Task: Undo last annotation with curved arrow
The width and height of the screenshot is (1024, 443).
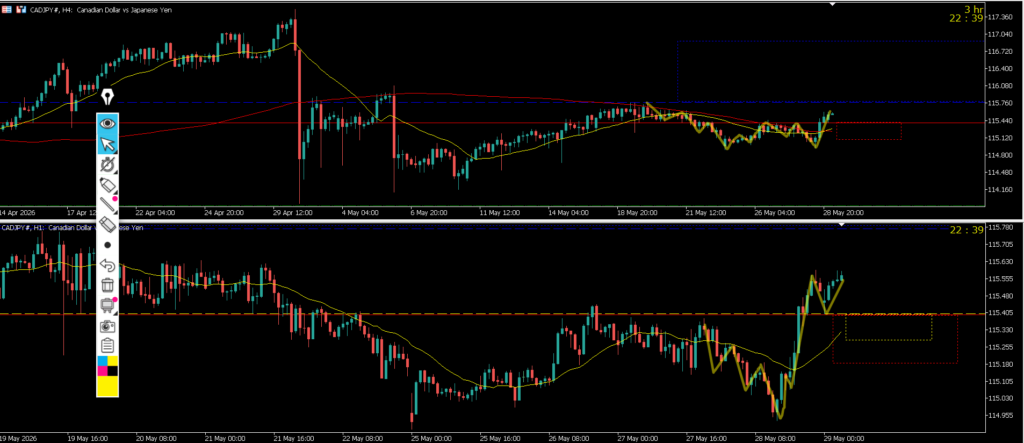Action: point(108,265)
